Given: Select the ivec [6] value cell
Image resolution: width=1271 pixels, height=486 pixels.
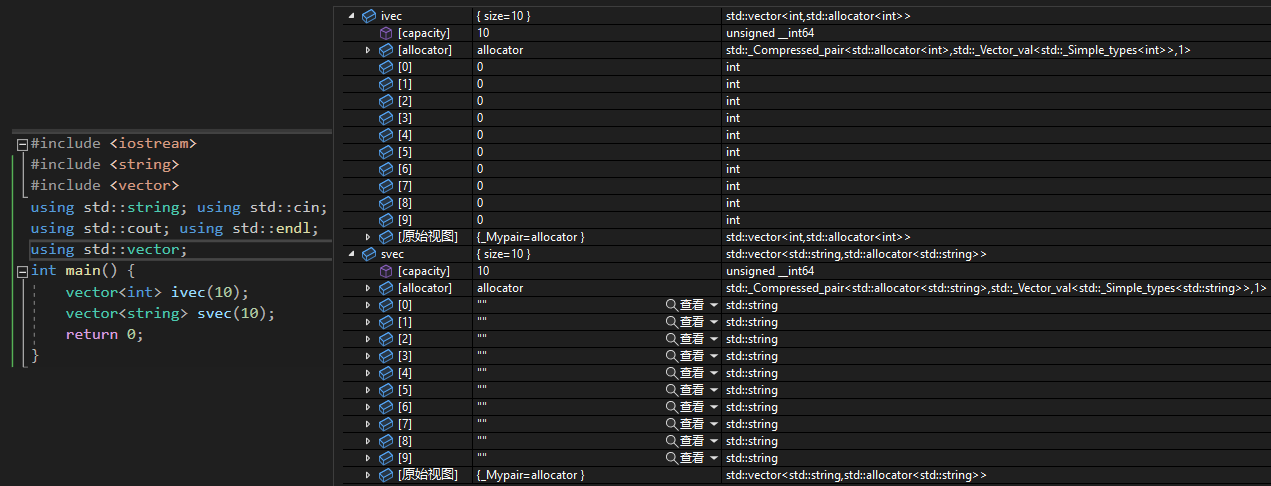Looking at the screenshot, I should coord(595,169).
